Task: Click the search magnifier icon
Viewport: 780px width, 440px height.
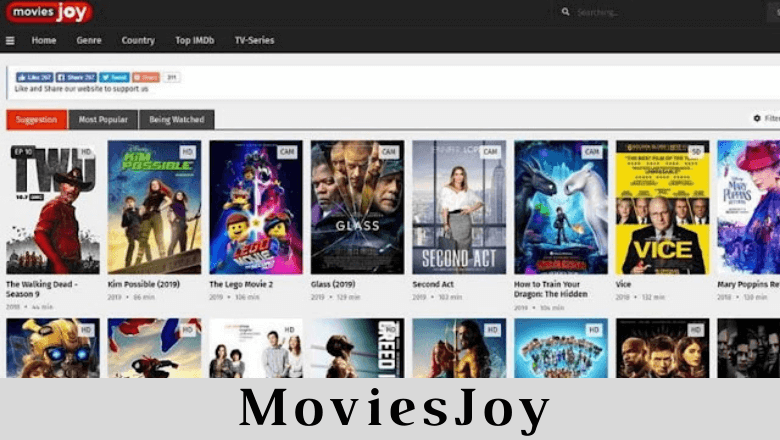Action: 566,11
